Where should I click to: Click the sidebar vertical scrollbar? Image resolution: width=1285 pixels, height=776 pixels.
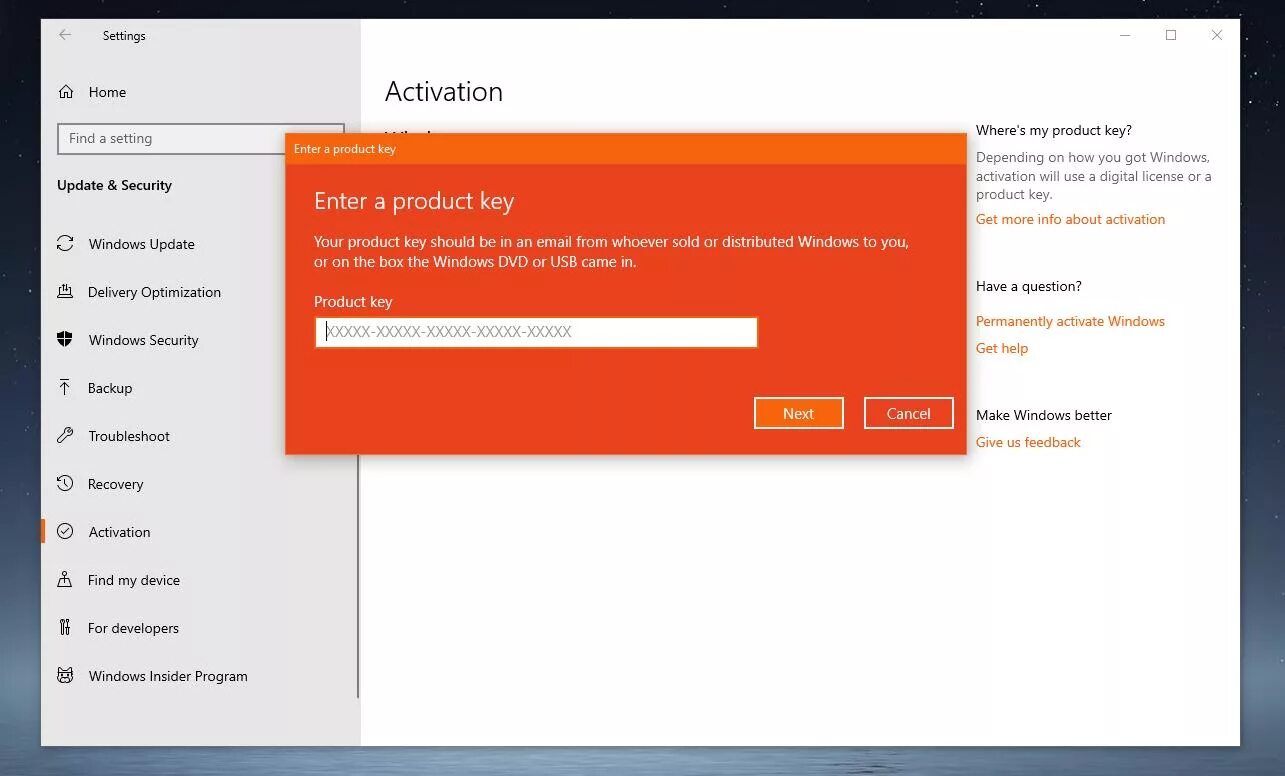357,575
